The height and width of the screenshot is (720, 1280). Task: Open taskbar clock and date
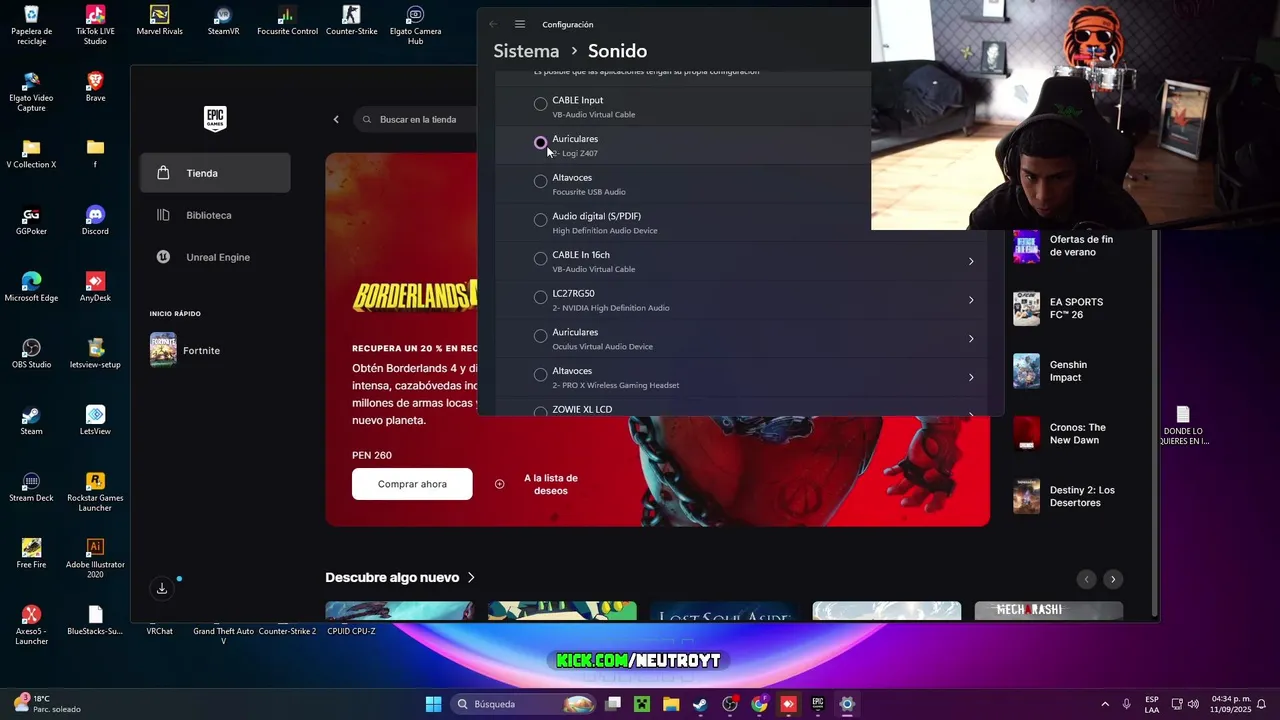click(1231, 704)
